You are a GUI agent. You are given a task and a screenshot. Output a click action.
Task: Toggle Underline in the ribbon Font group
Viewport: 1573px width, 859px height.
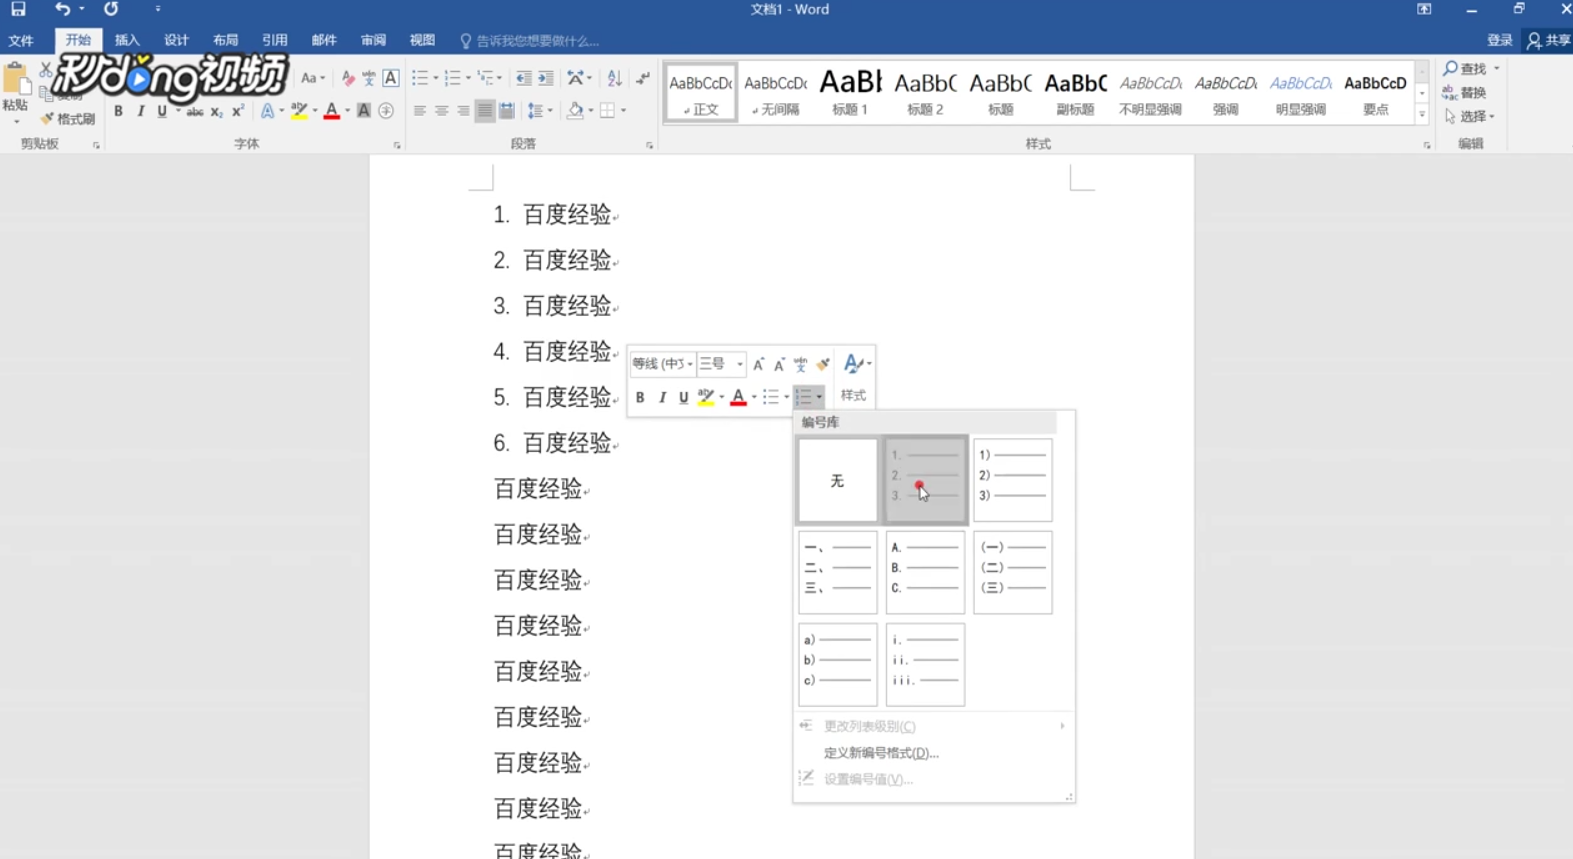(162, 111)
